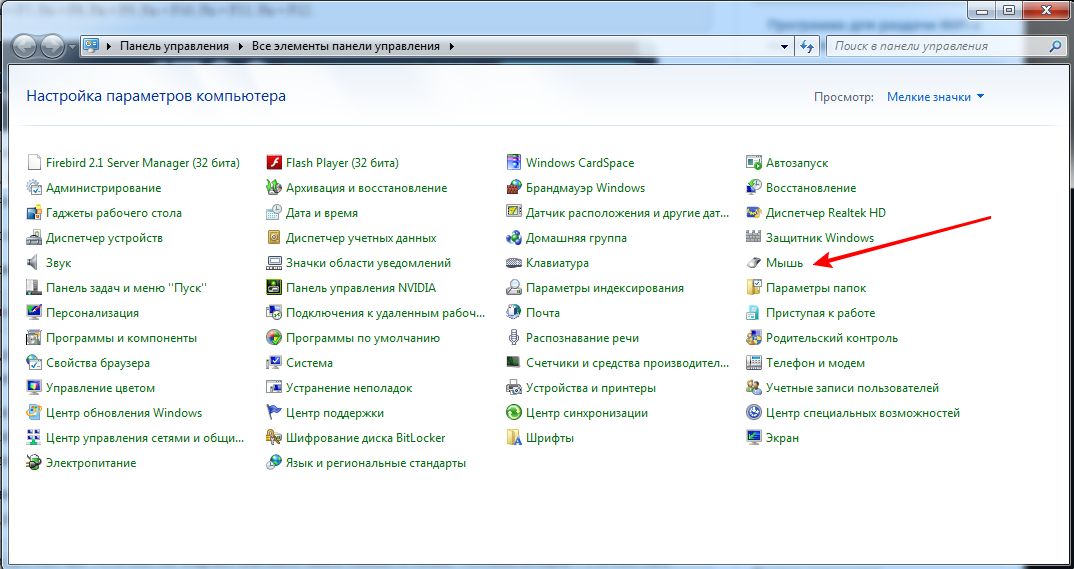
Task: Click the Телефон и модем link
Action: click(x=815, y=363)
